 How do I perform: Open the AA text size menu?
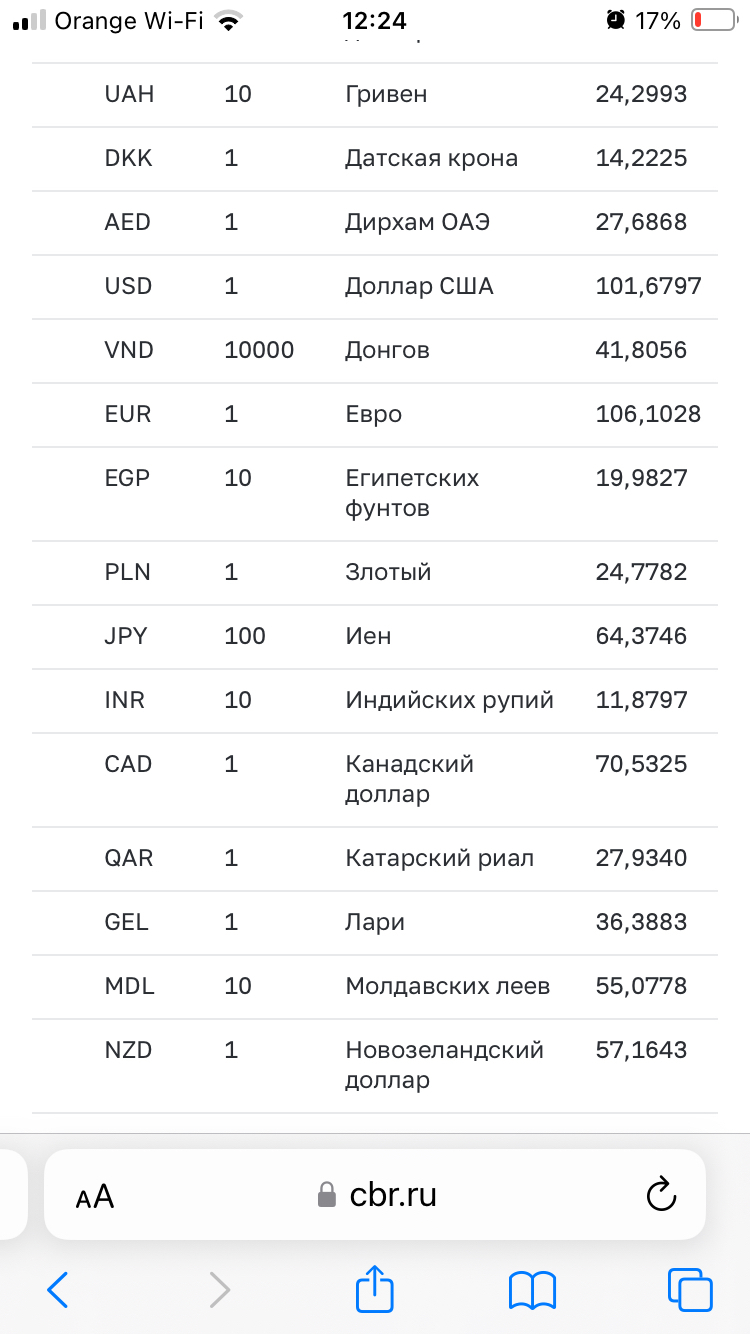95,1196
